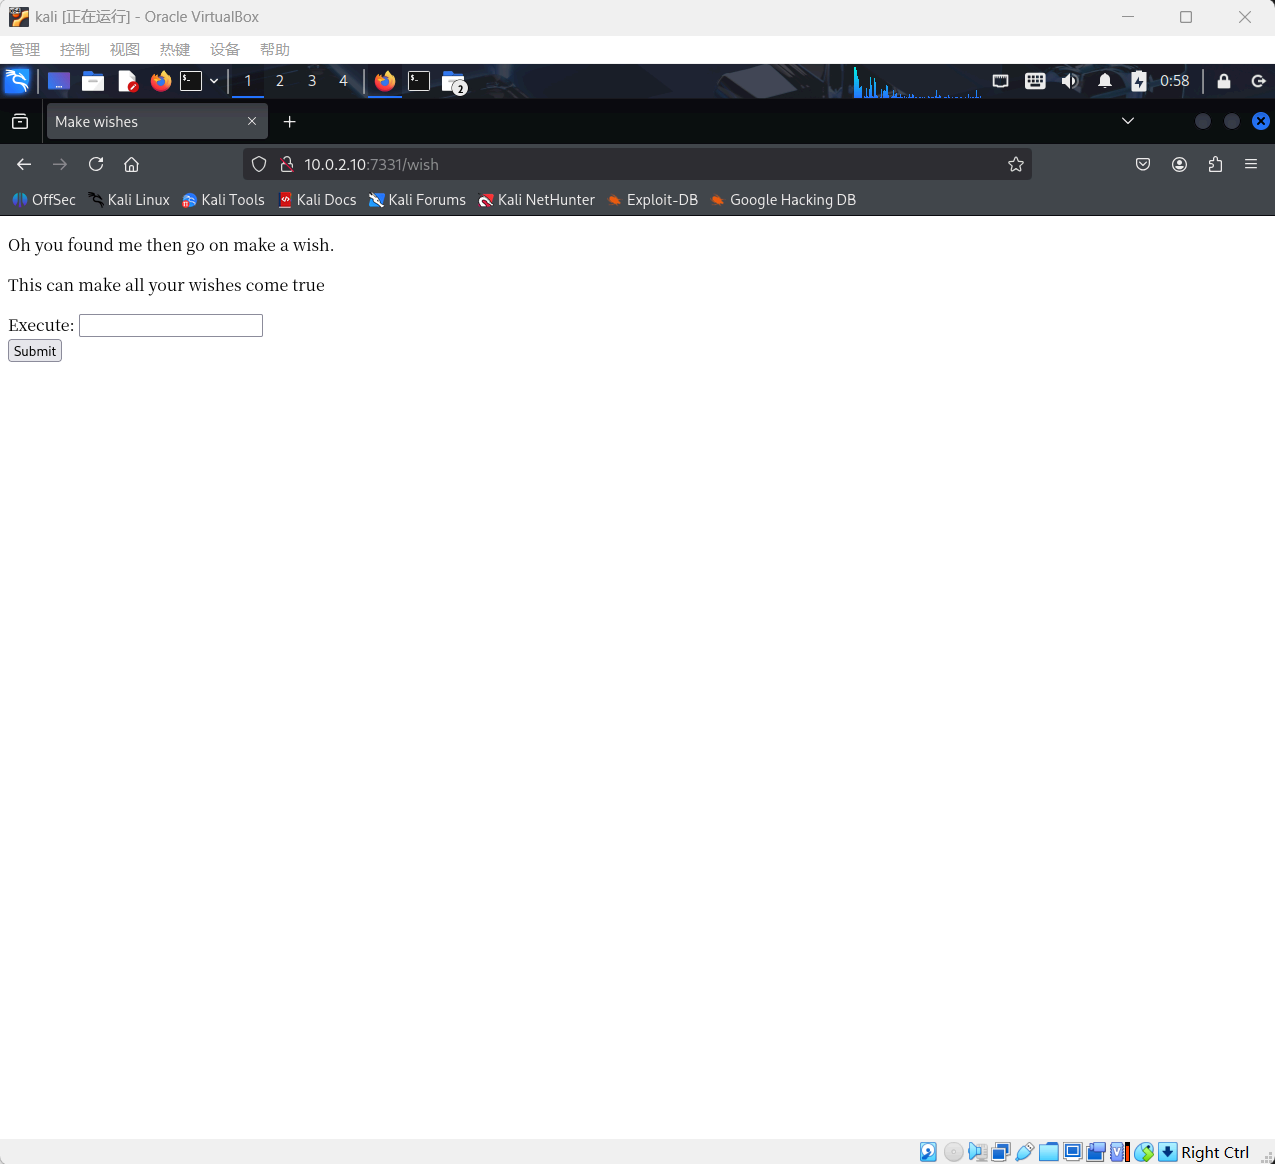This screenshot has width=1275, height=1164.
Task: Open the recent tabs view button
Action: 20,121
